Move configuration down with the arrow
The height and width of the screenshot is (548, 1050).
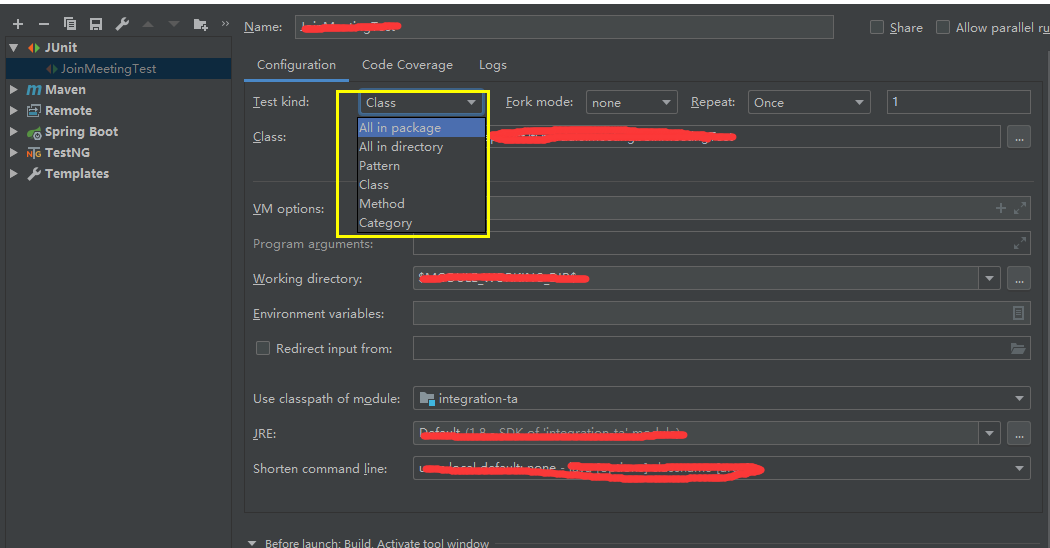click(x=174, y=24)
